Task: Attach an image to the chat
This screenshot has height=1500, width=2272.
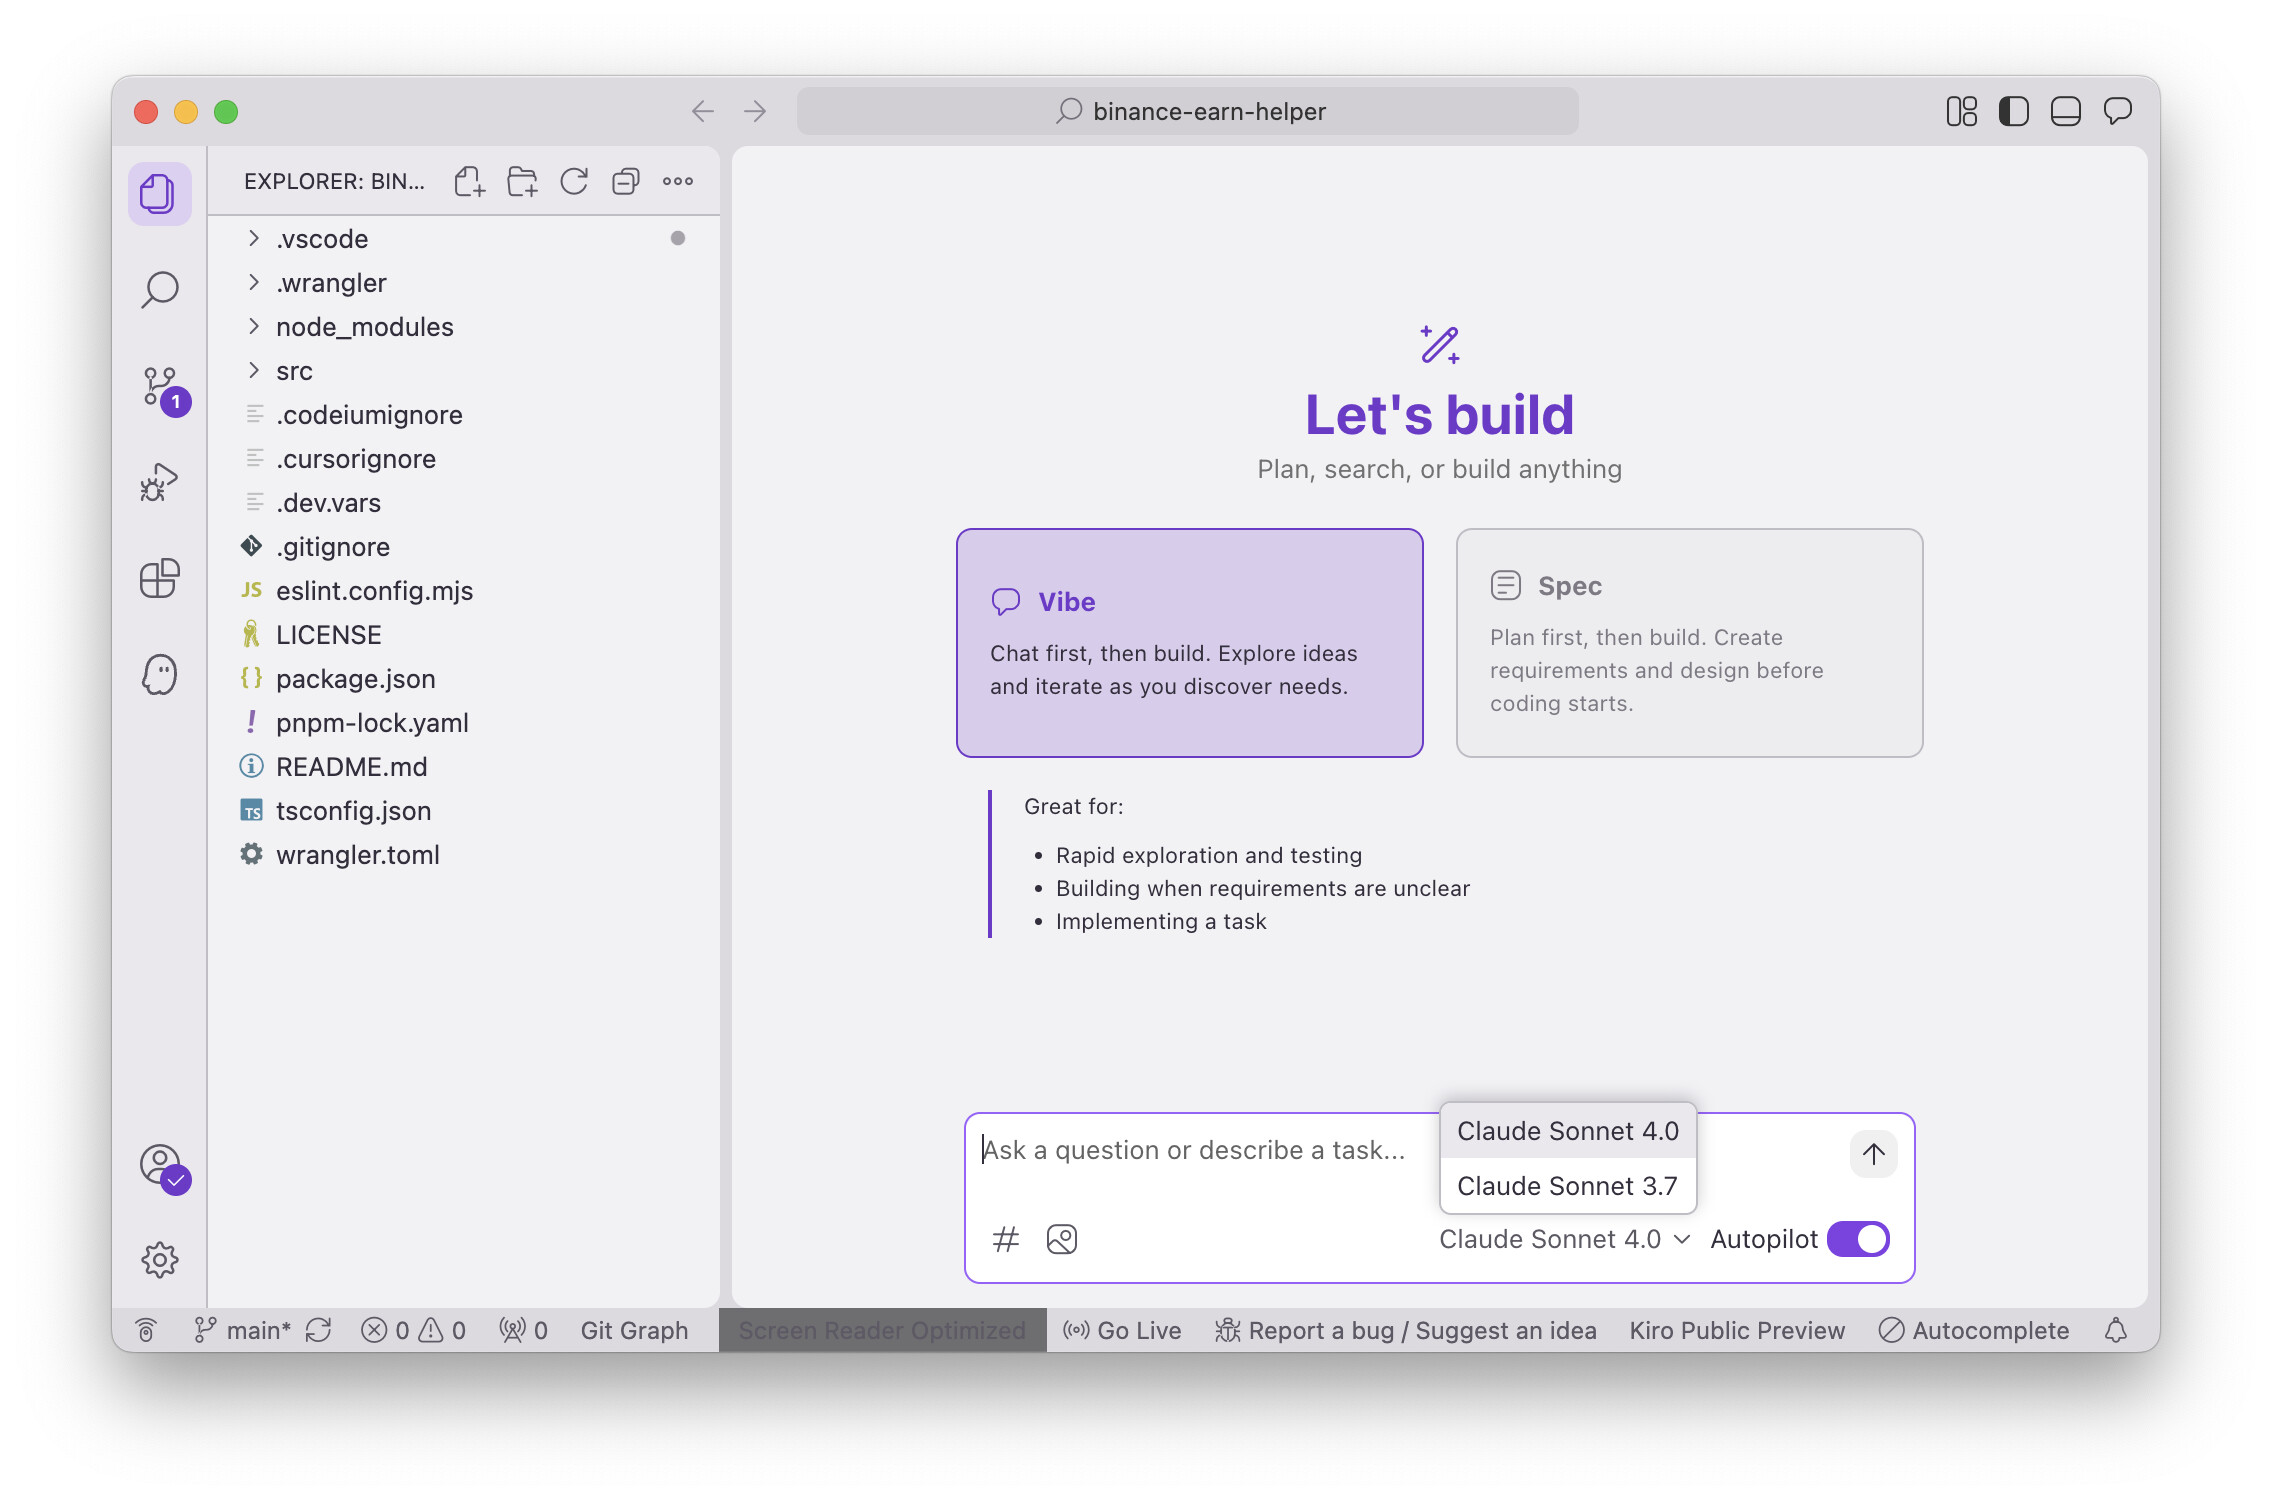Action: click(1061, 1239)
